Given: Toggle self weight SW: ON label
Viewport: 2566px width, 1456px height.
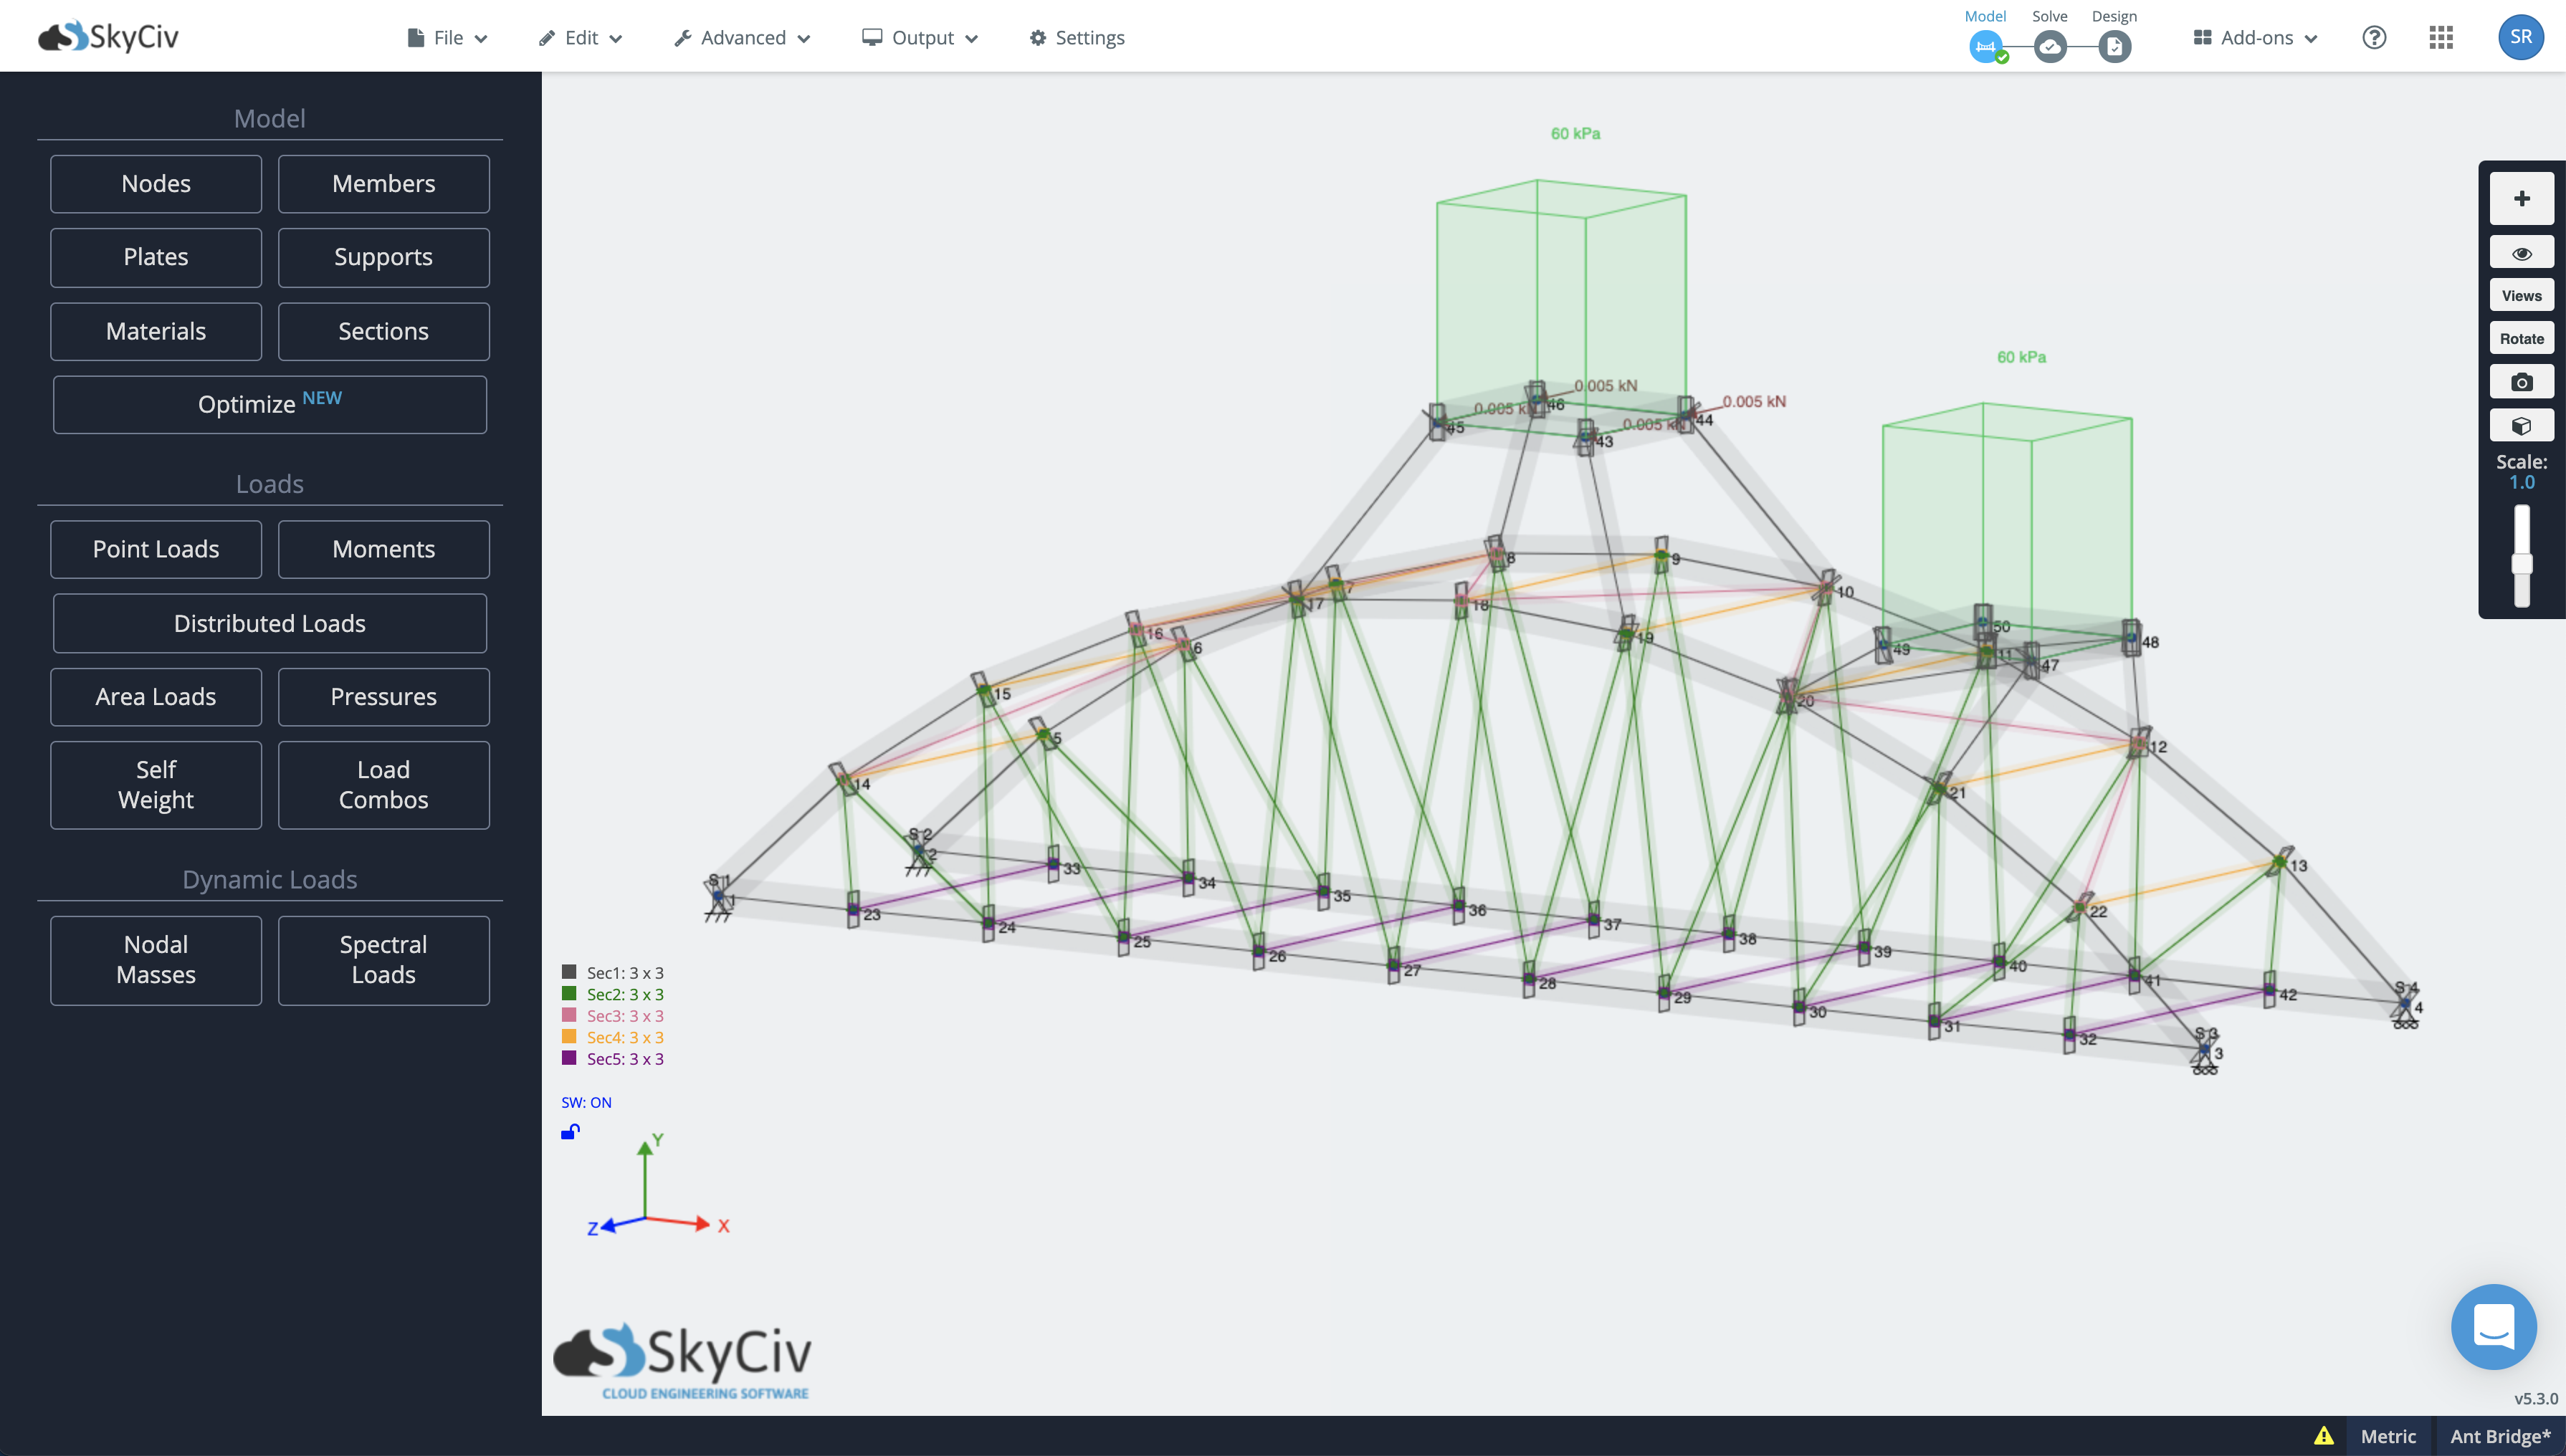Looking at the screenshot, I should (586, 1102).
